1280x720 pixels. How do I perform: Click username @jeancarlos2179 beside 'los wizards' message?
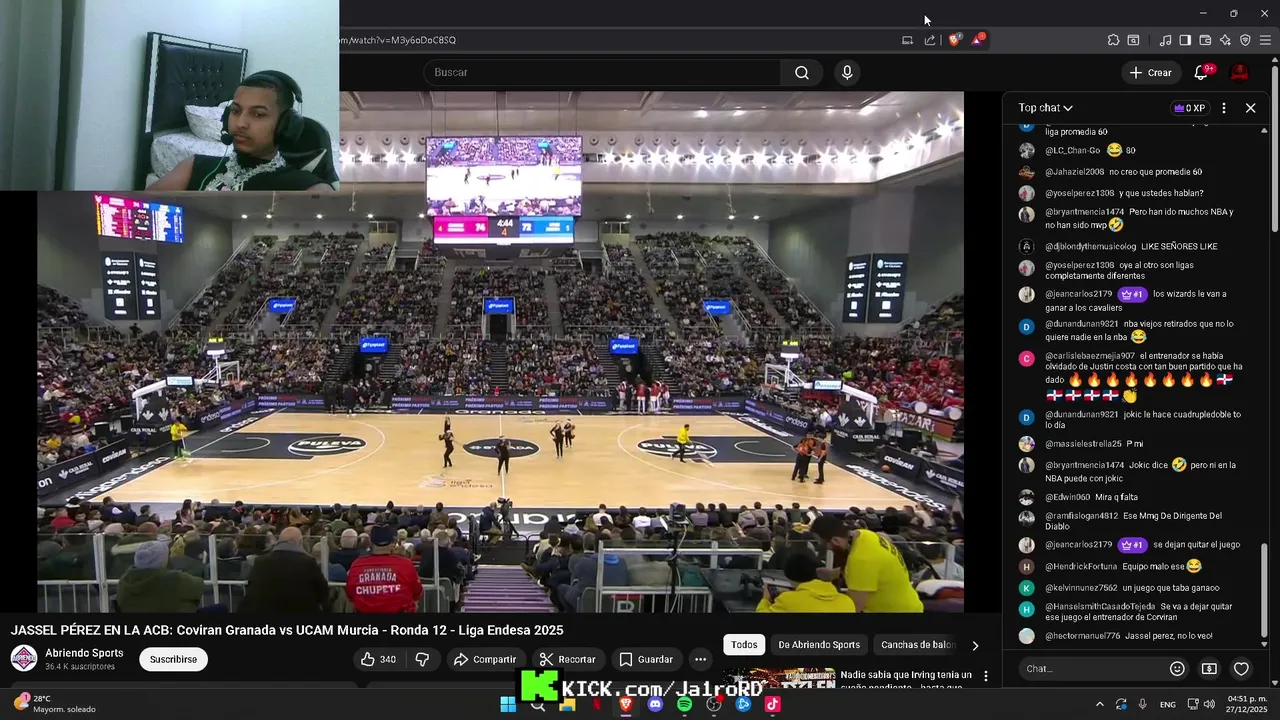point(1078,294)
